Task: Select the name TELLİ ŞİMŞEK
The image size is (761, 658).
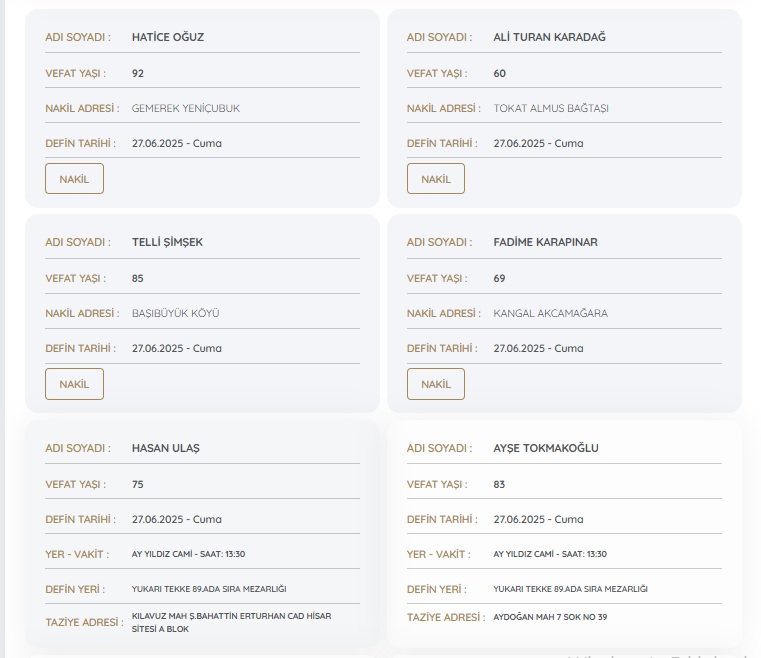Action: point(167,242)
